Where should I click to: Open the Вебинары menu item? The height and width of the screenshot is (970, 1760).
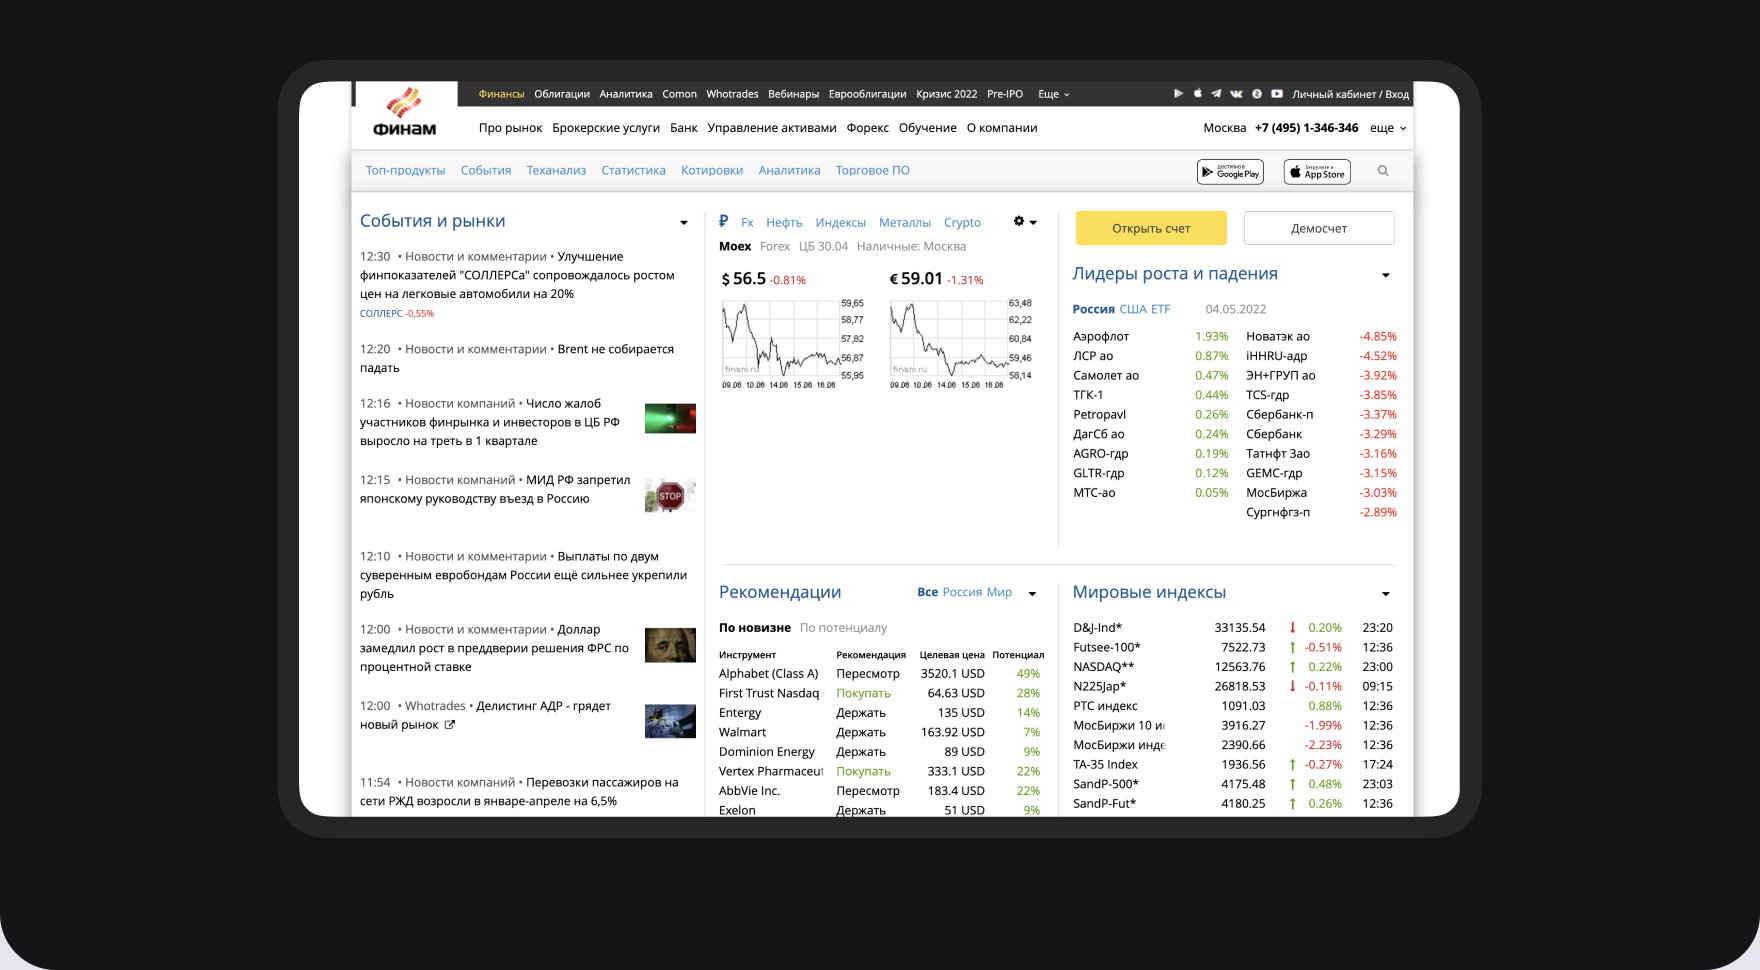(x=793, y=94)
